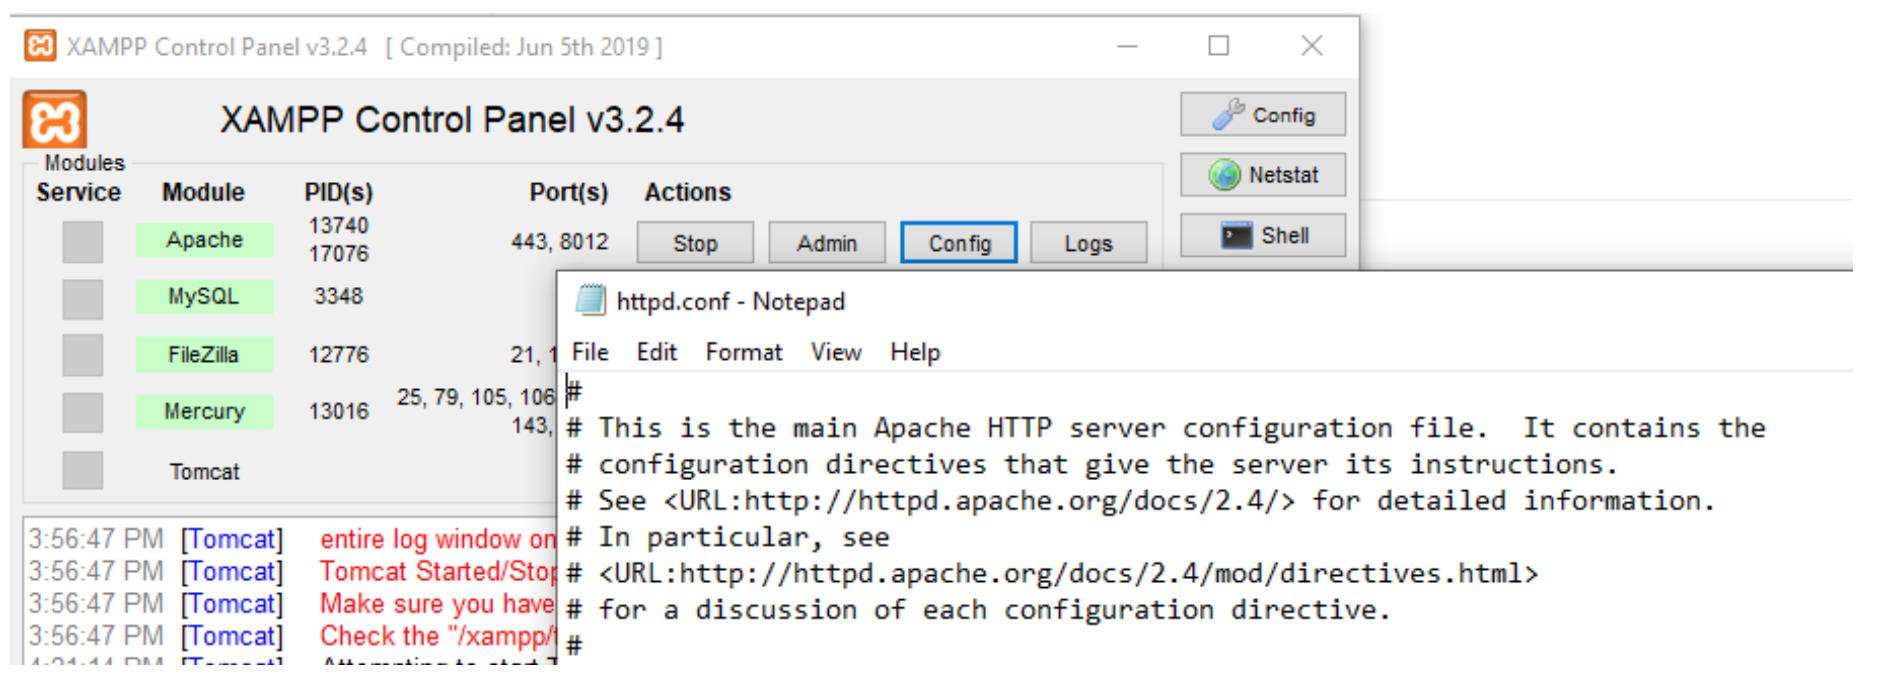
Task: Toggle the Tomcat service checkbox
Action: (83, 470)
